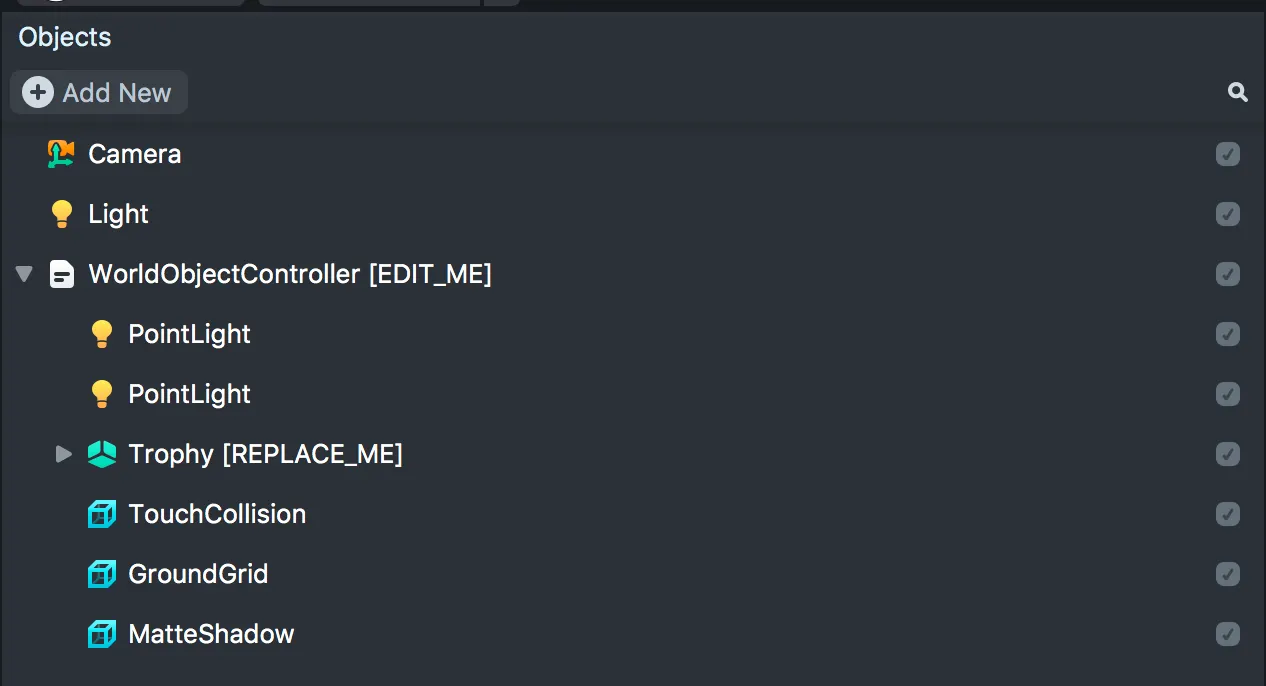Click the MatteShadow mesh cube icon
Image resolution: width=1266 pixels, height=686 pixels.
coord(102,634)
